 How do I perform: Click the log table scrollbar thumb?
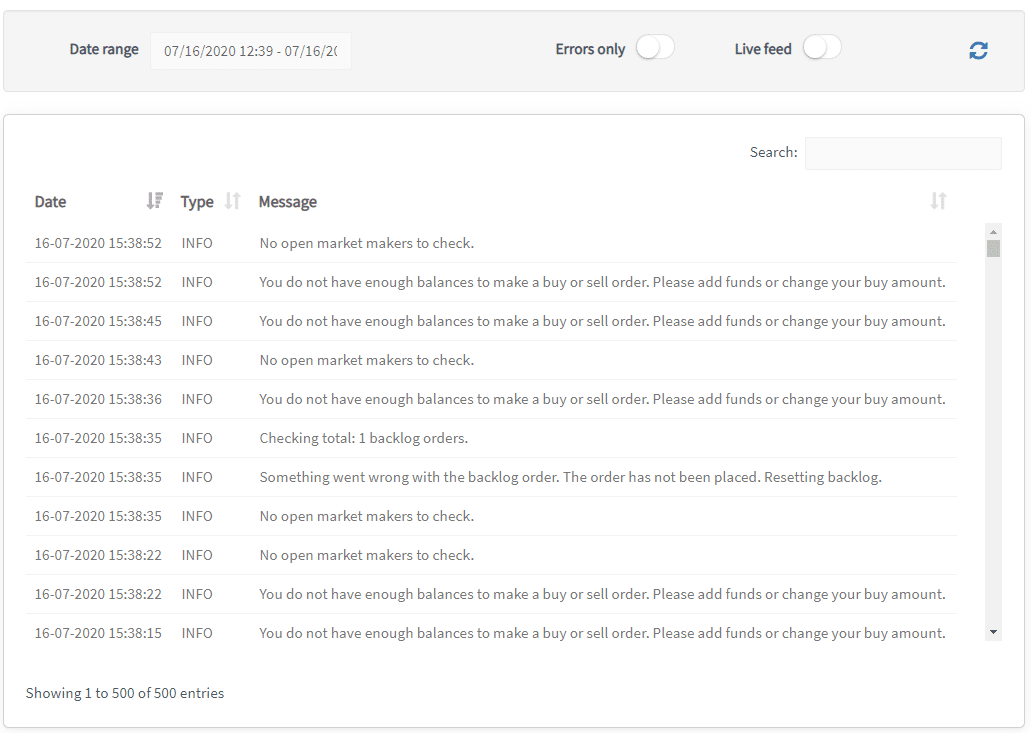click(994, 248)
